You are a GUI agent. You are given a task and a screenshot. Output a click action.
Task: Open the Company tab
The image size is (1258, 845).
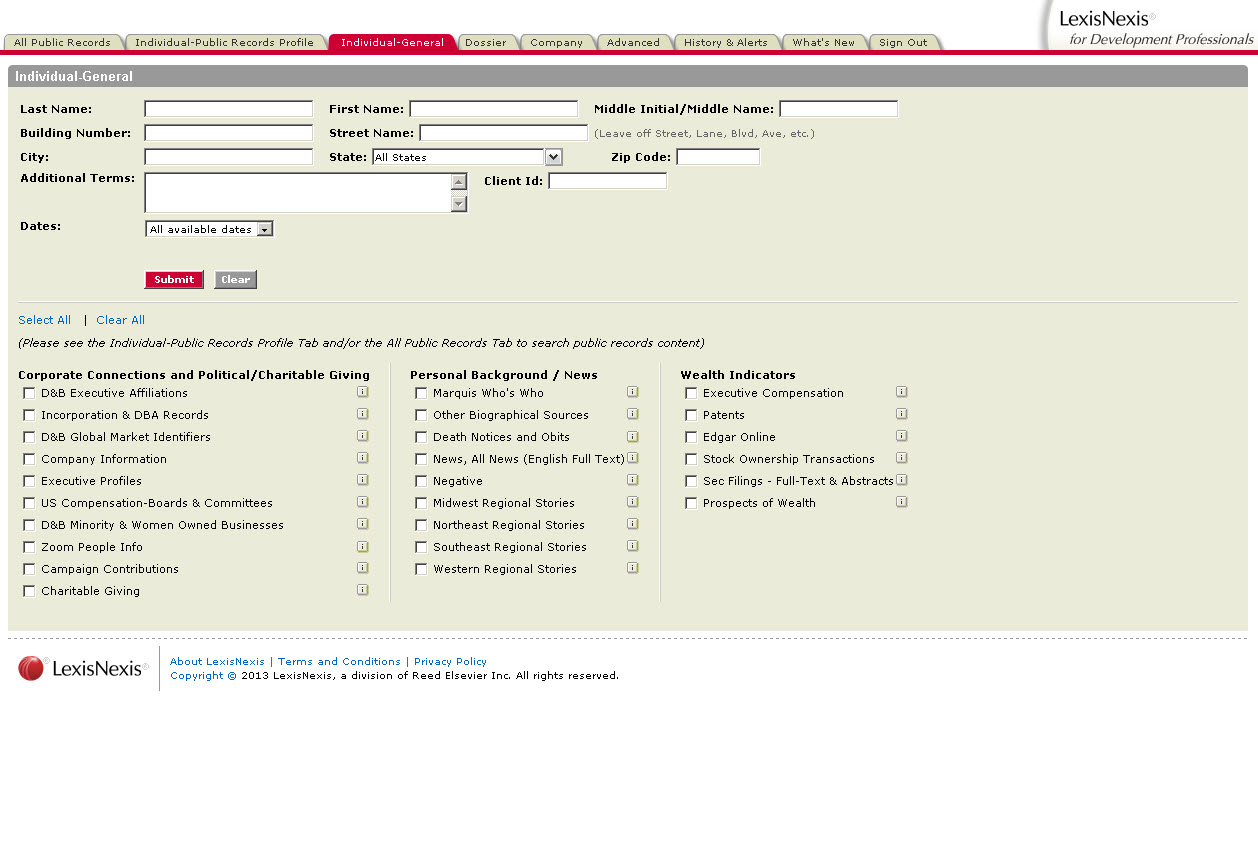[556, 42]
